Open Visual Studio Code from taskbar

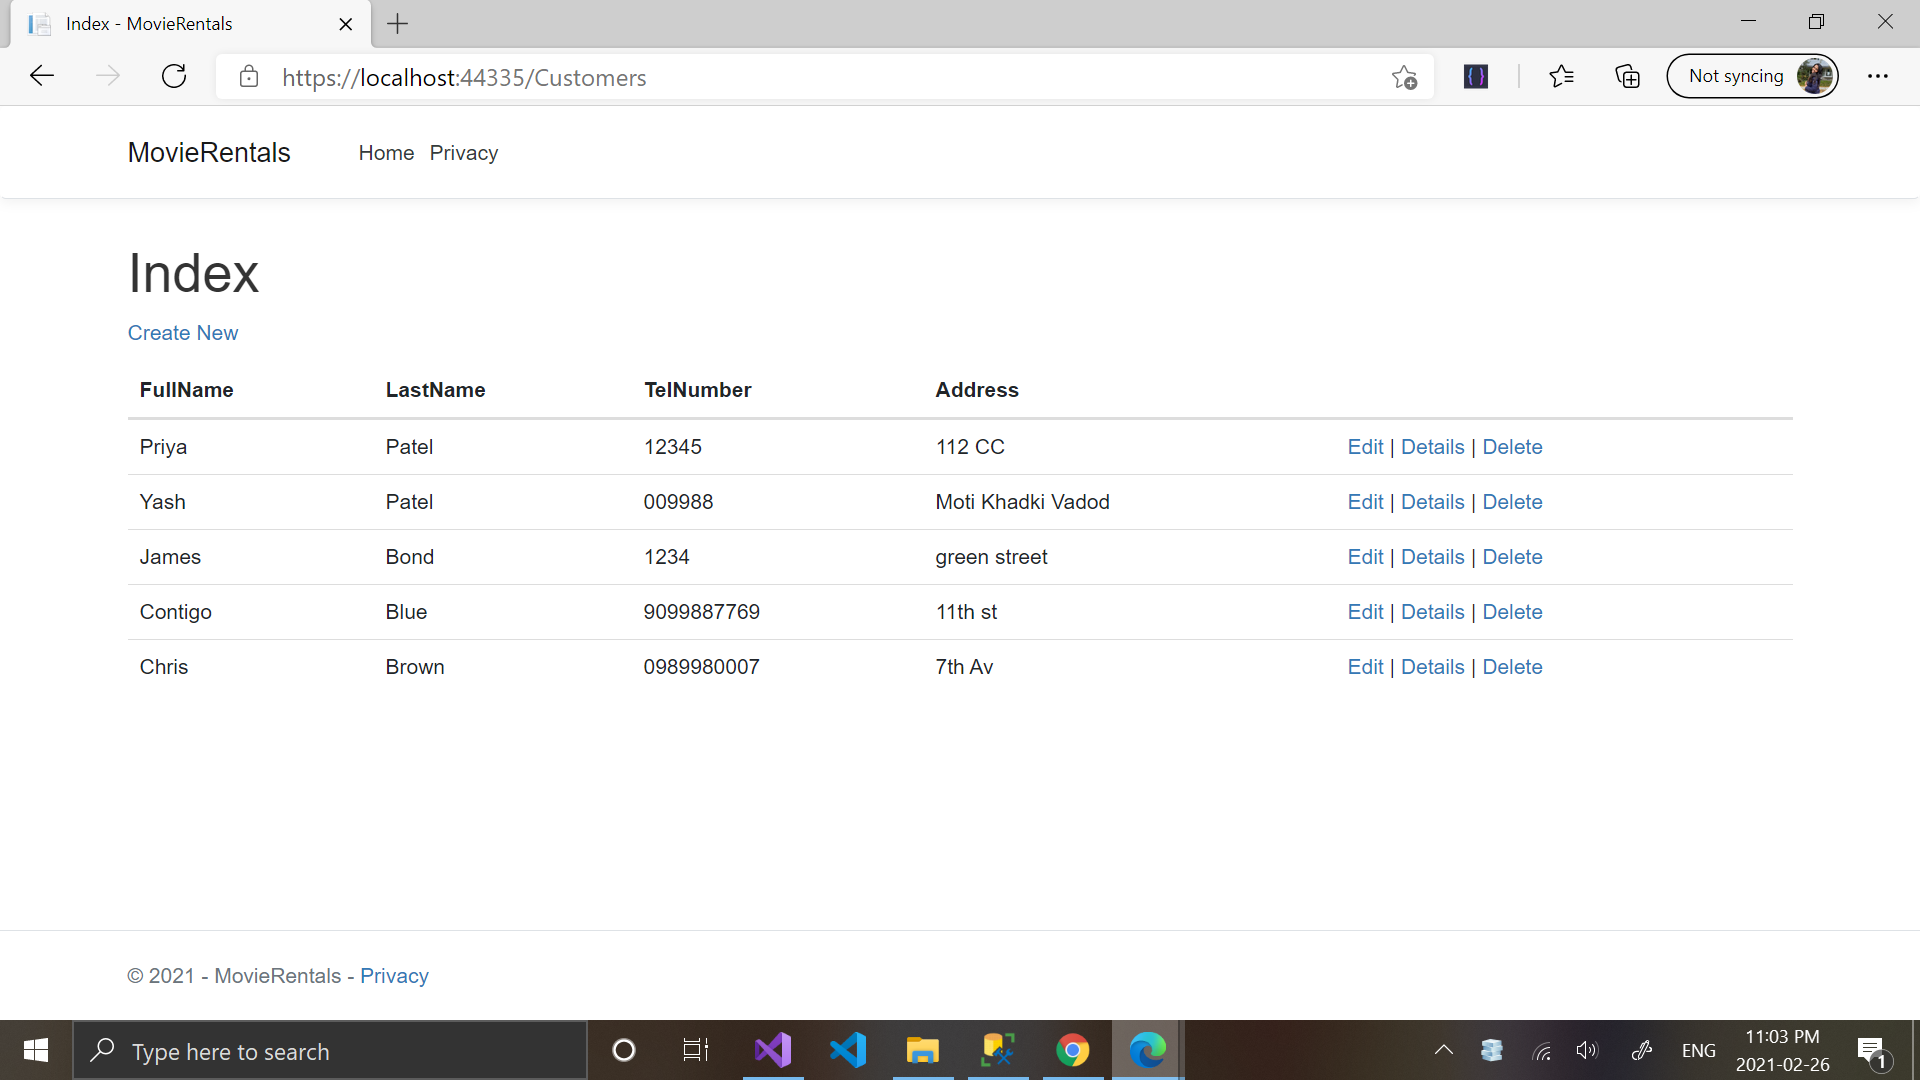click(x=848, y=1050)
